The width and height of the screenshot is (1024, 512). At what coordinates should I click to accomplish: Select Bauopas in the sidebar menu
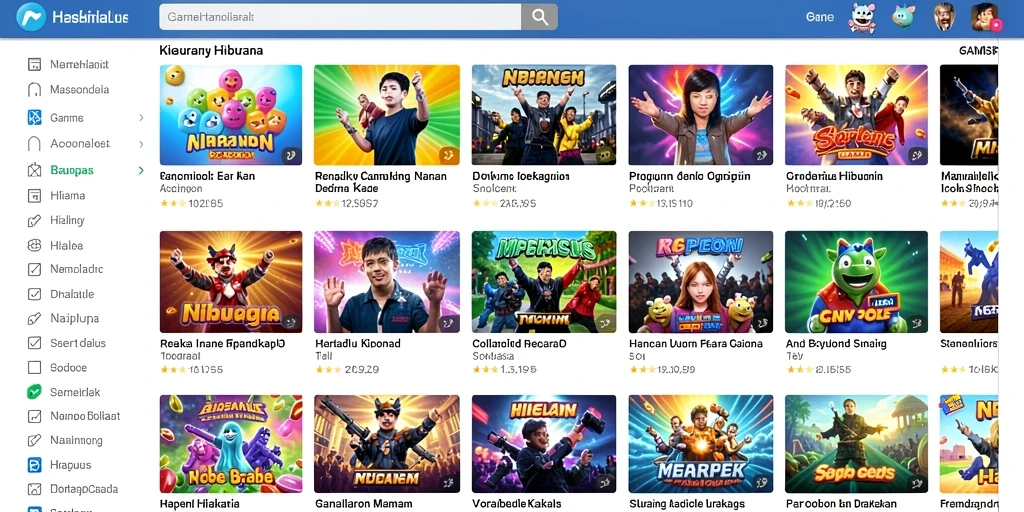[x=72, y=170]
